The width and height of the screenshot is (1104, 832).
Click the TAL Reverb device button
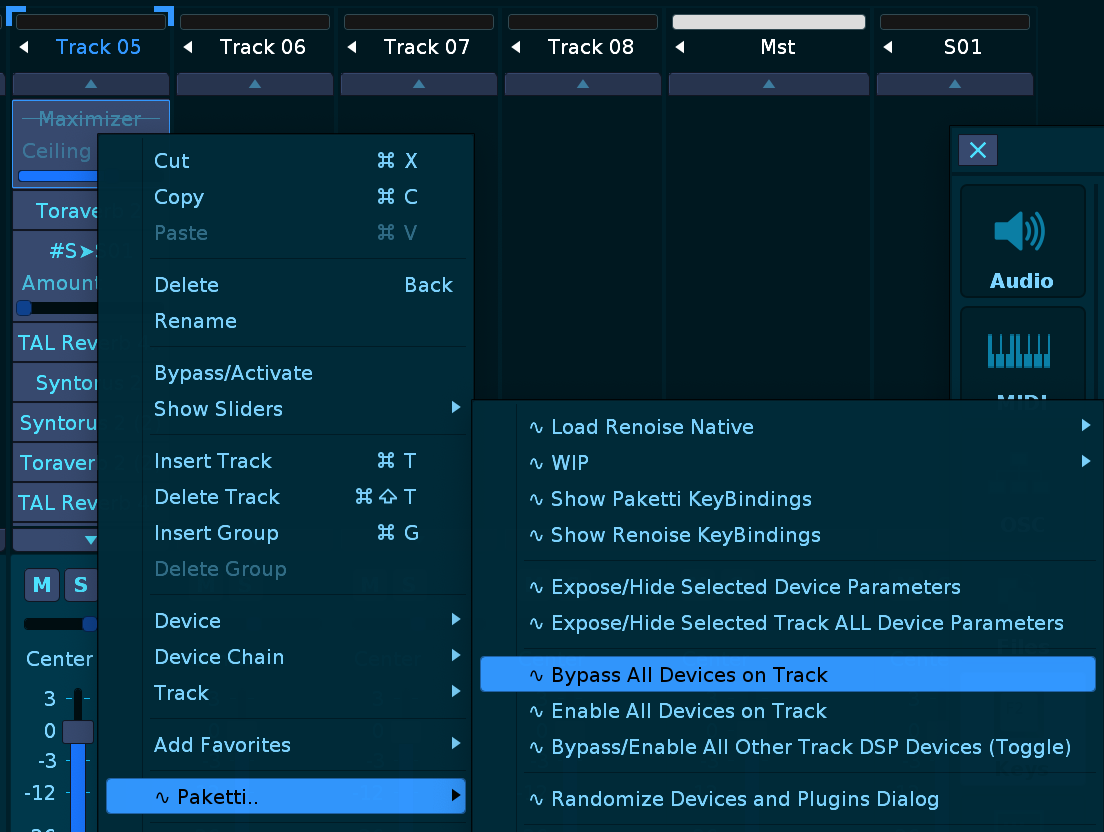tap(57, 343)
